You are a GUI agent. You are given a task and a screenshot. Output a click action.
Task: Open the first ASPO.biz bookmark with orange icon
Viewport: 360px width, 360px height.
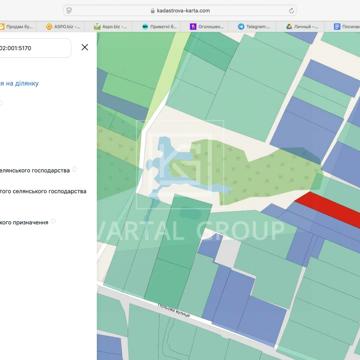(63, 27)
